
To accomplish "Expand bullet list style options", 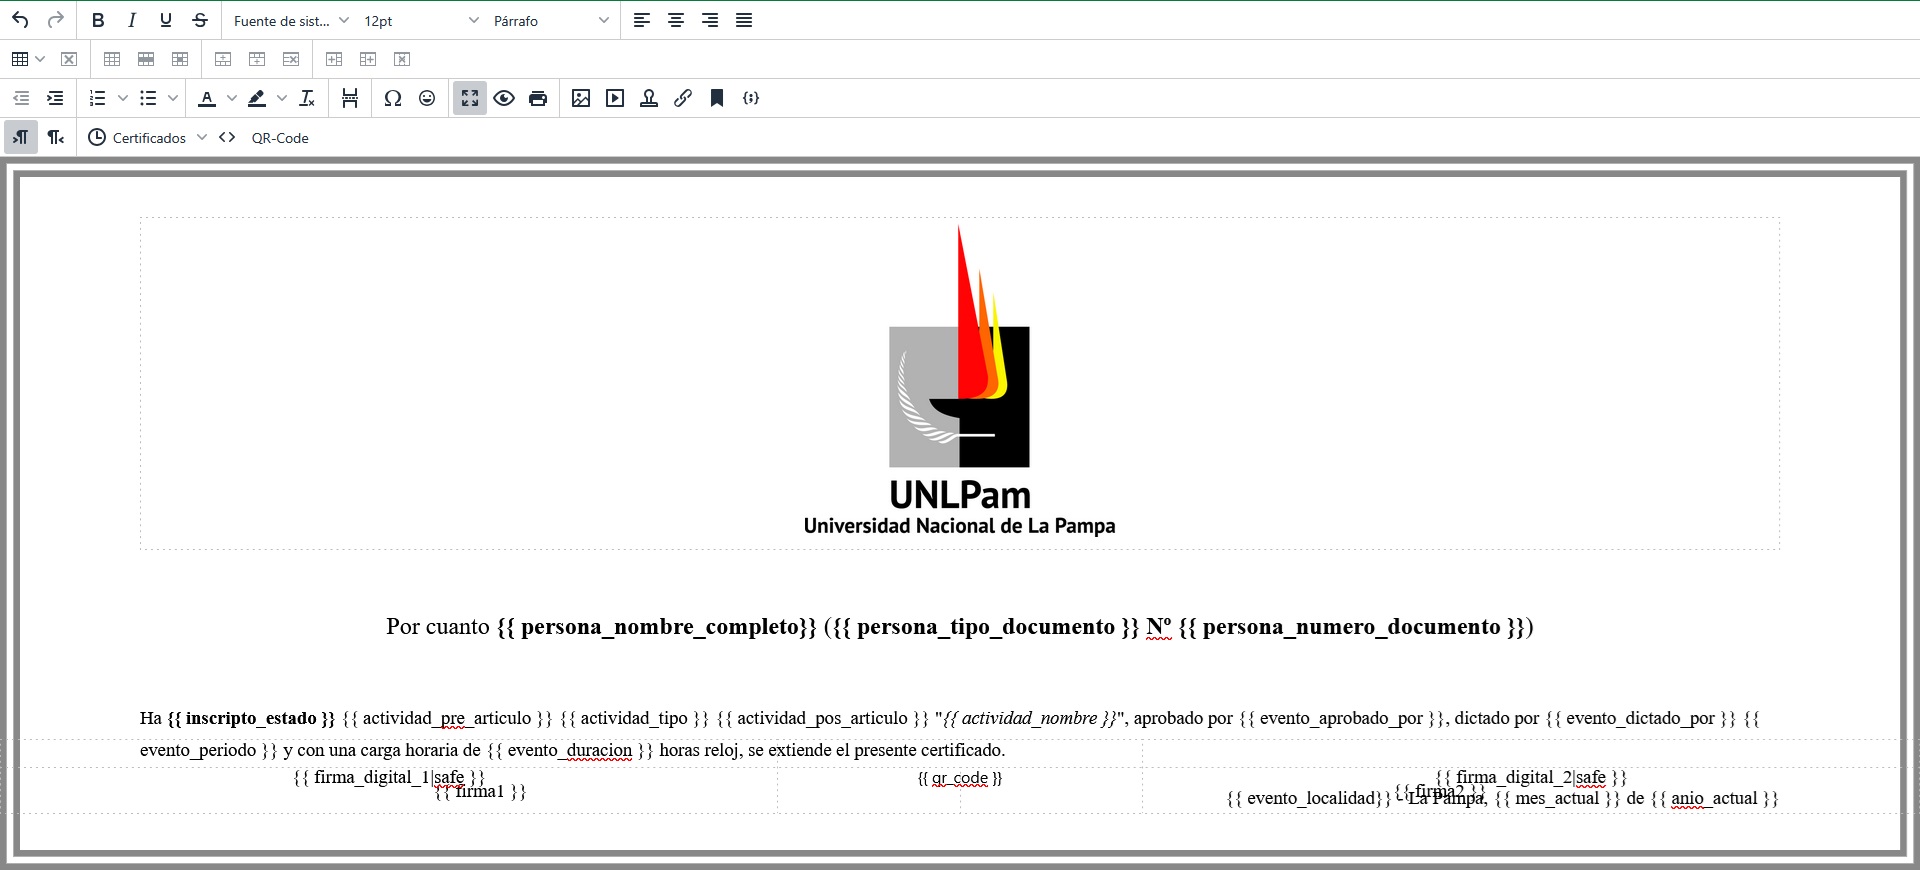I will pyautogui.click(x=173, y=98).
